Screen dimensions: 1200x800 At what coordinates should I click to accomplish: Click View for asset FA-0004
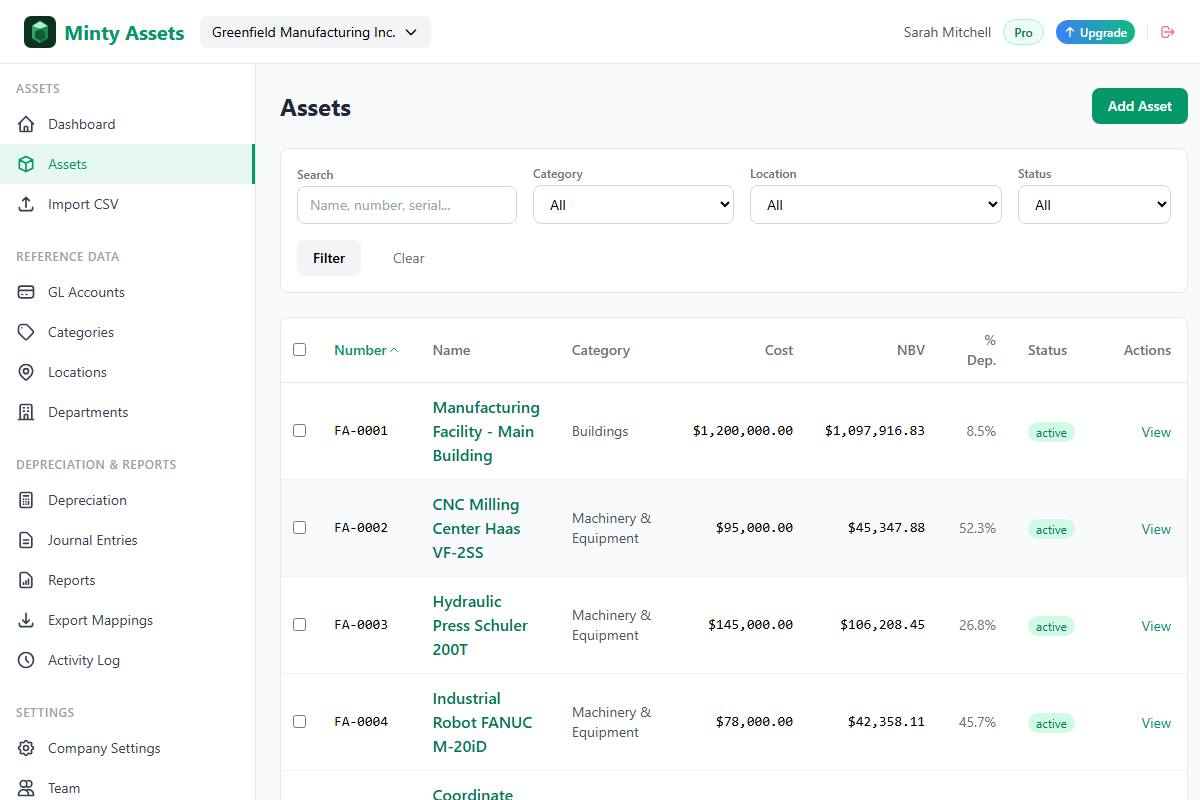[1156, 723]
